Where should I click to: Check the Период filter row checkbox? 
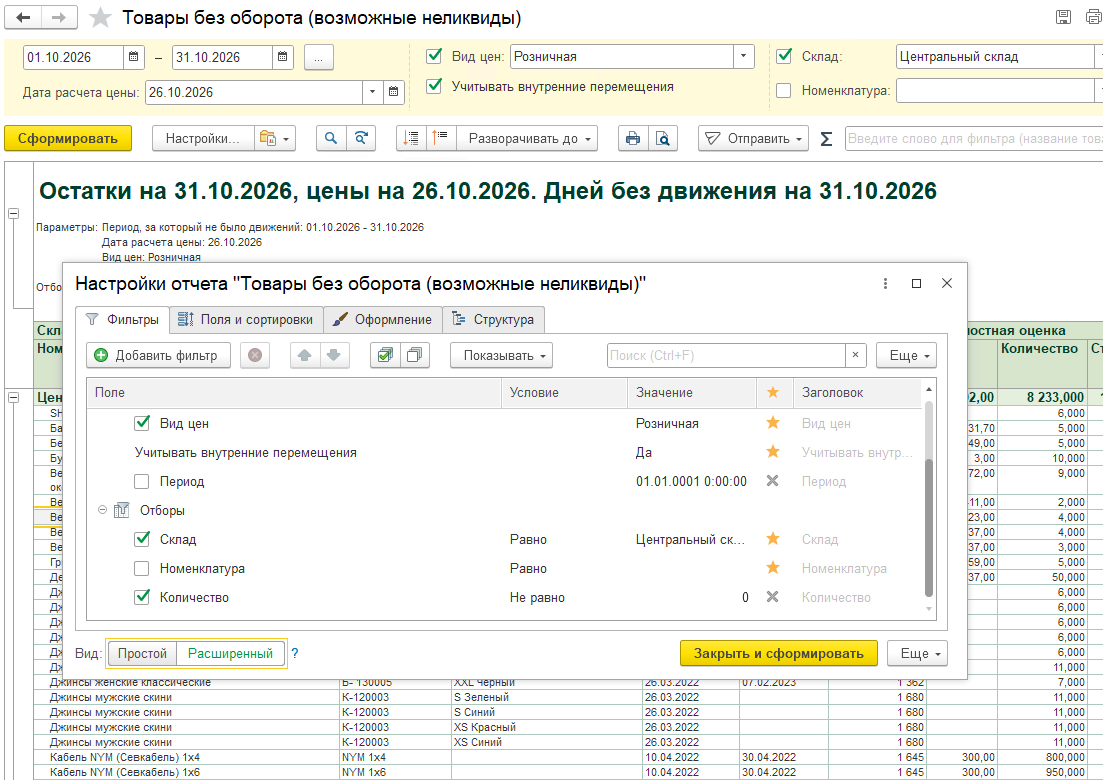[x=142, y=482]
